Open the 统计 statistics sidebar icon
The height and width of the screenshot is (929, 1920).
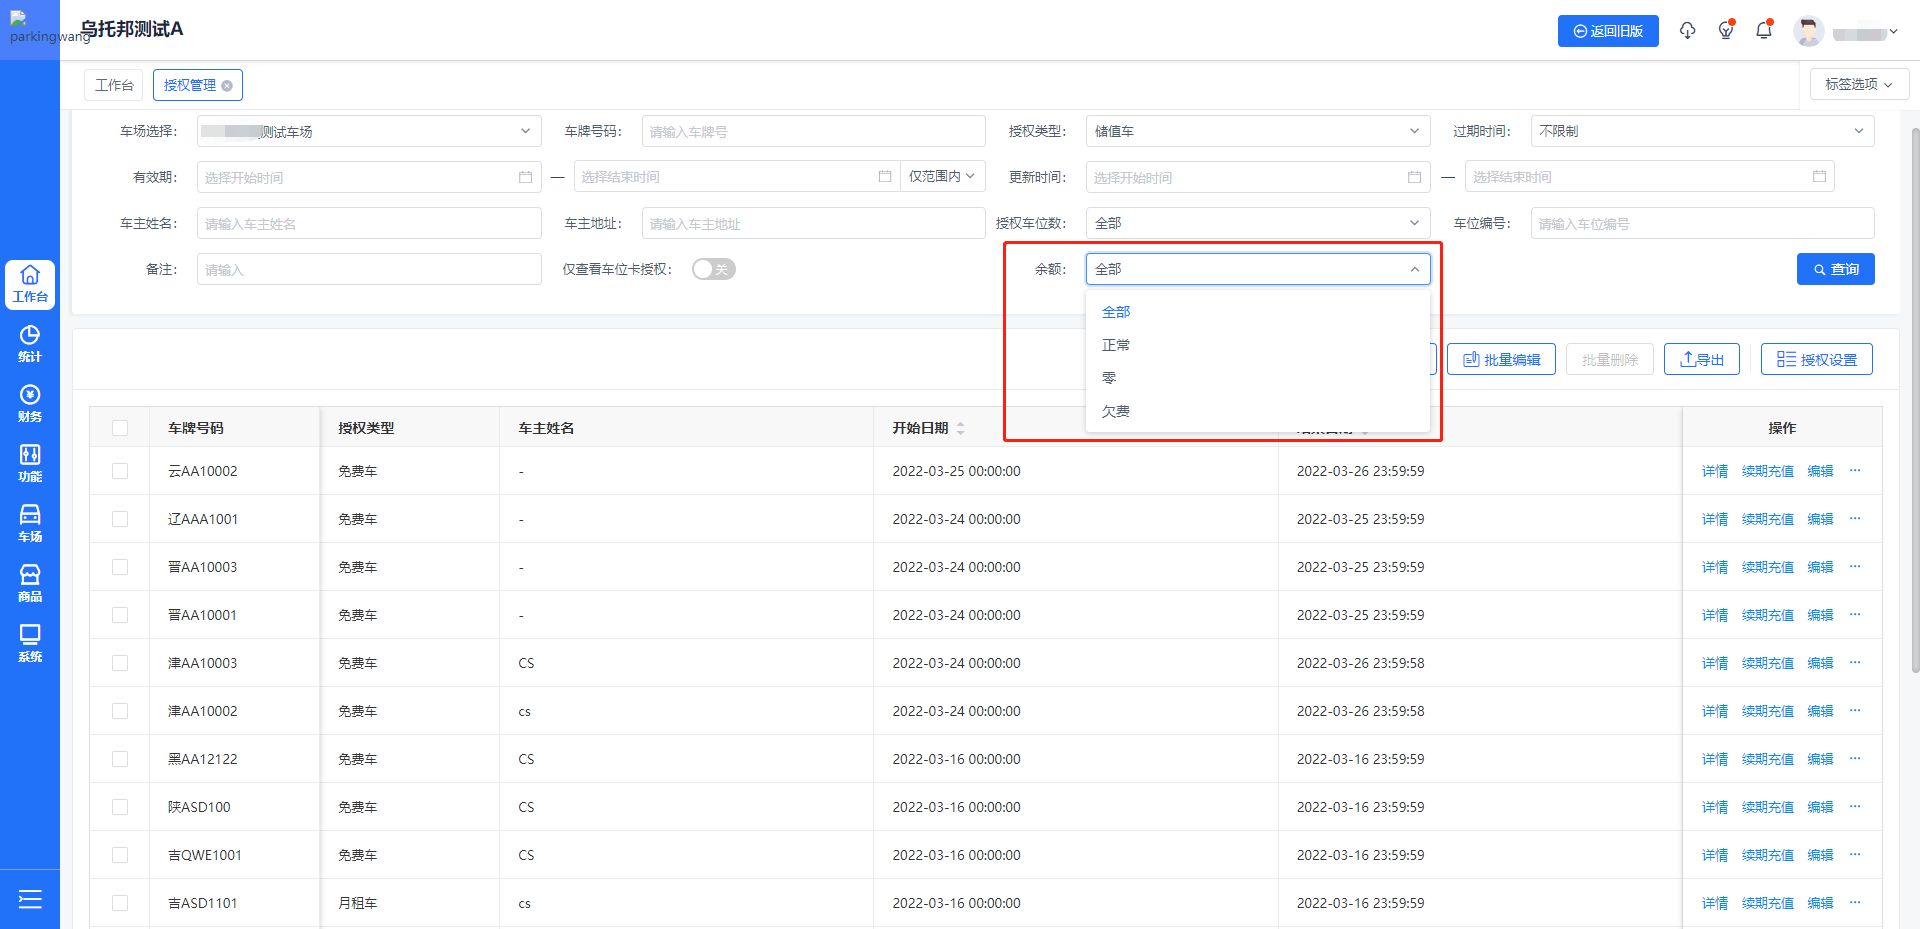[30, 344]
